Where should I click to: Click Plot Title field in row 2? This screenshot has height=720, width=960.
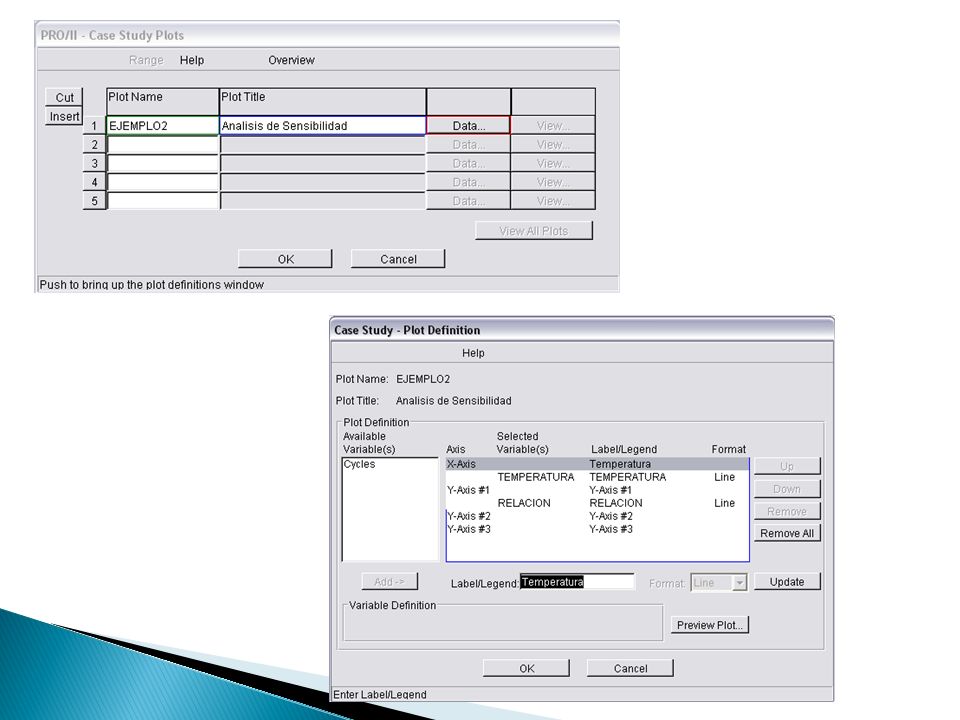(323, 144)
